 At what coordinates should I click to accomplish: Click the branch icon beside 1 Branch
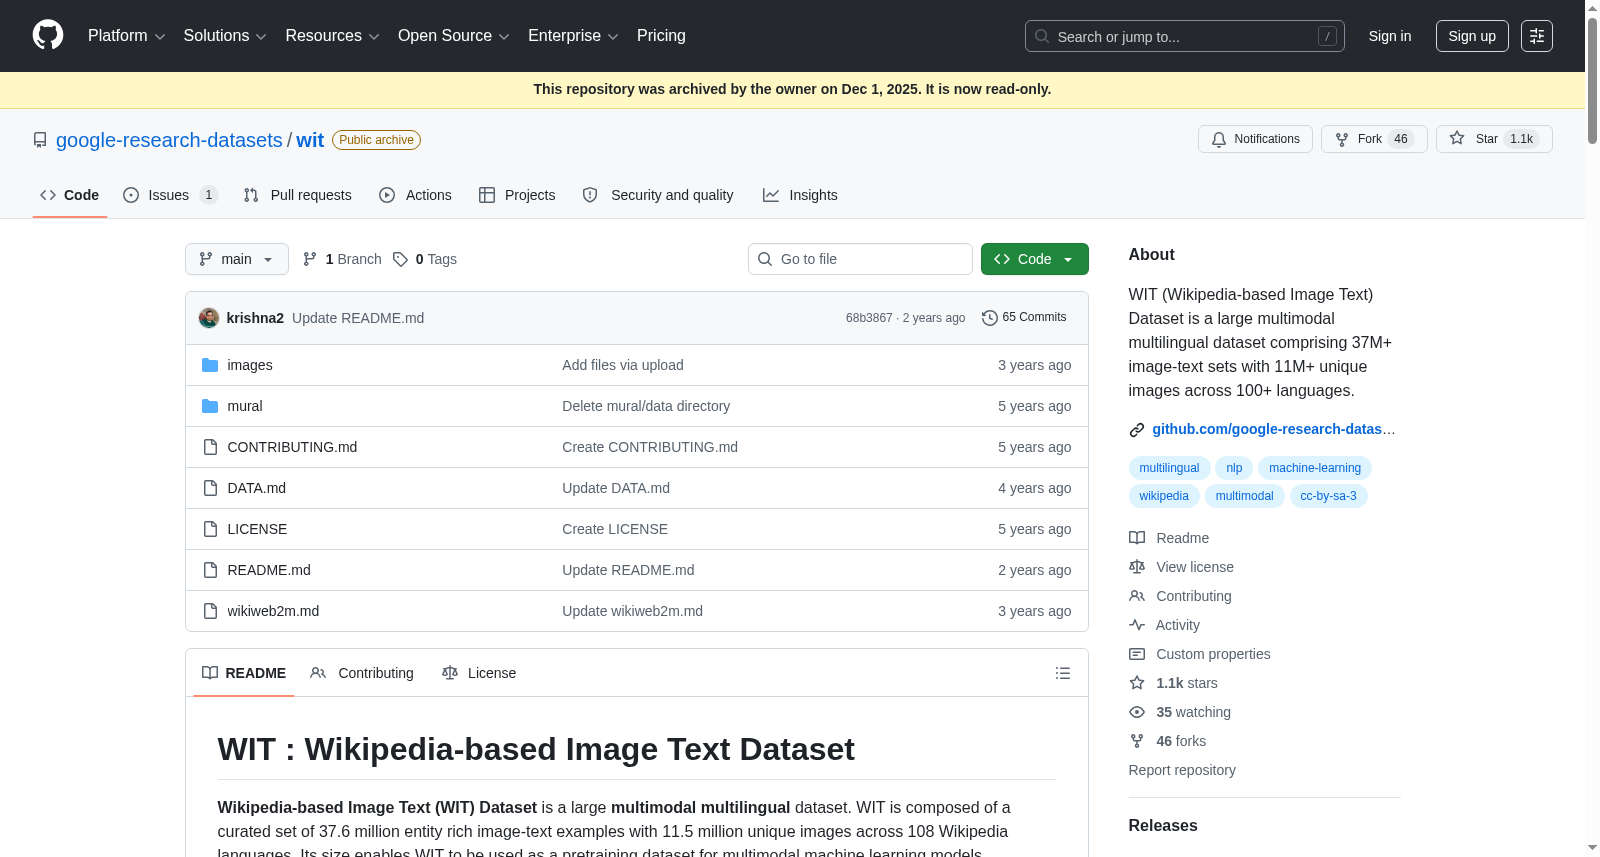point(310,259)
